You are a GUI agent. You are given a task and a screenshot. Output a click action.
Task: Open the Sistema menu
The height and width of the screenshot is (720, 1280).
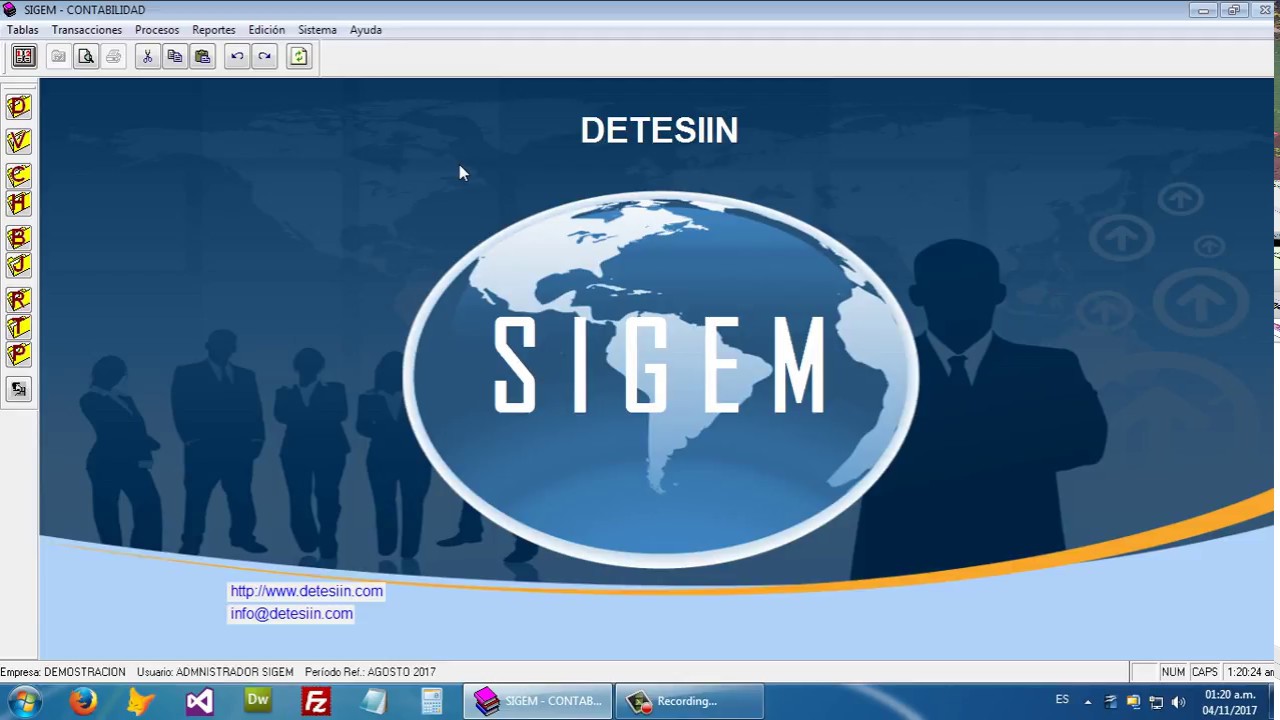point(317,30)
